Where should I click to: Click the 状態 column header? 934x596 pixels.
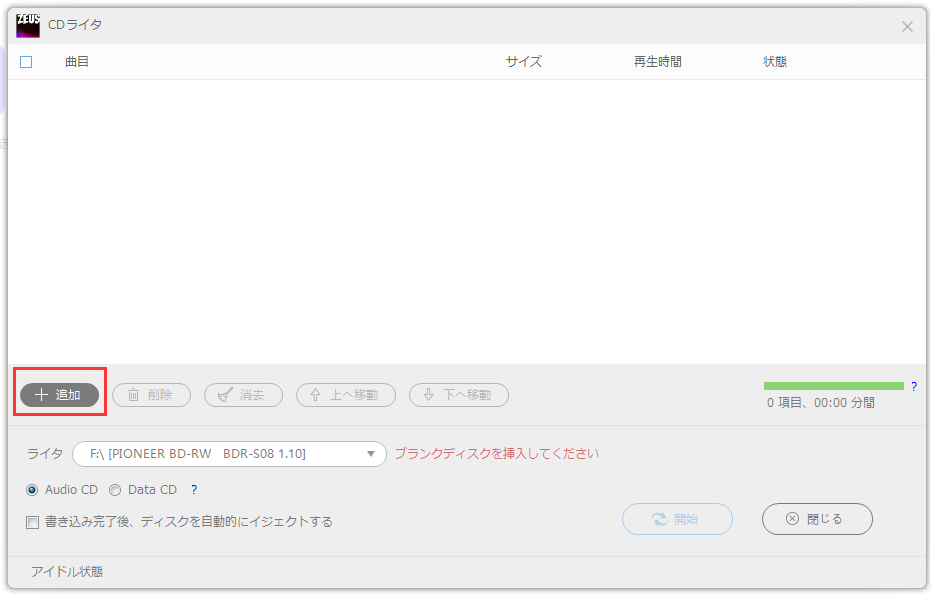point(775,61)
